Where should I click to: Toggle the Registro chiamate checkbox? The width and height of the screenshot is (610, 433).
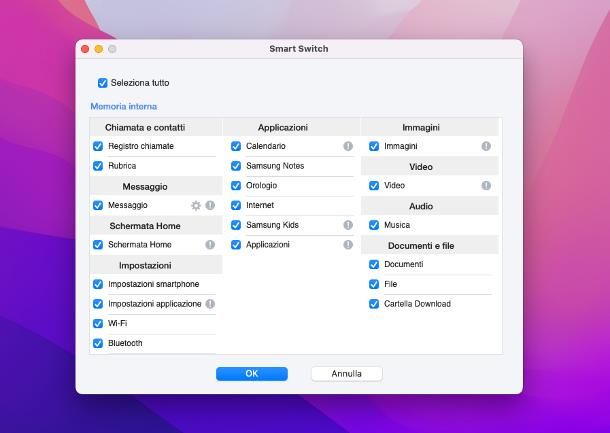pos(98,146)
